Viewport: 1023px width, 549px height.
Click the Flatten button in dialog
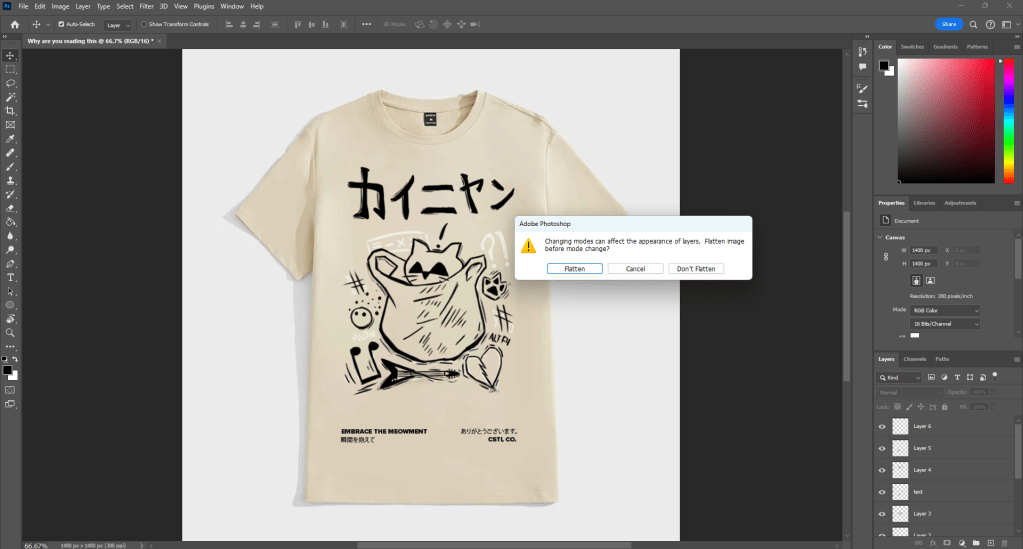(x=575, y=269)
